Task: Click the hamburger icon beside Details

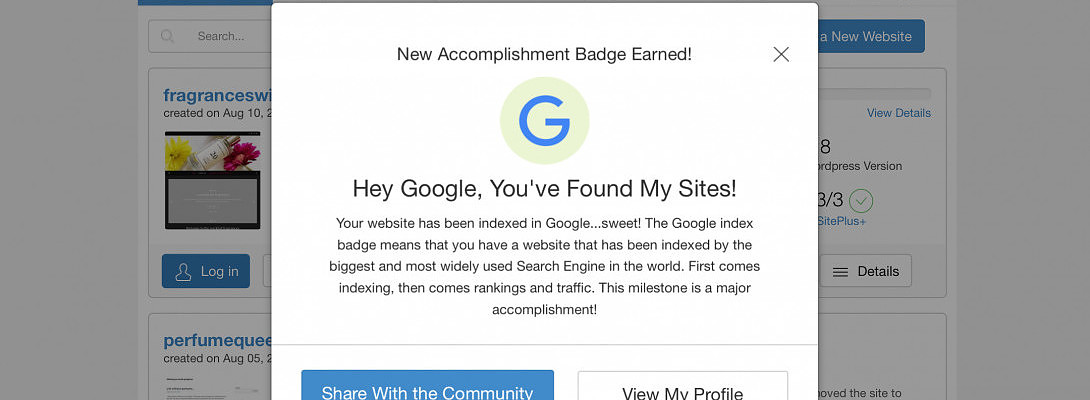Action: 841,271
